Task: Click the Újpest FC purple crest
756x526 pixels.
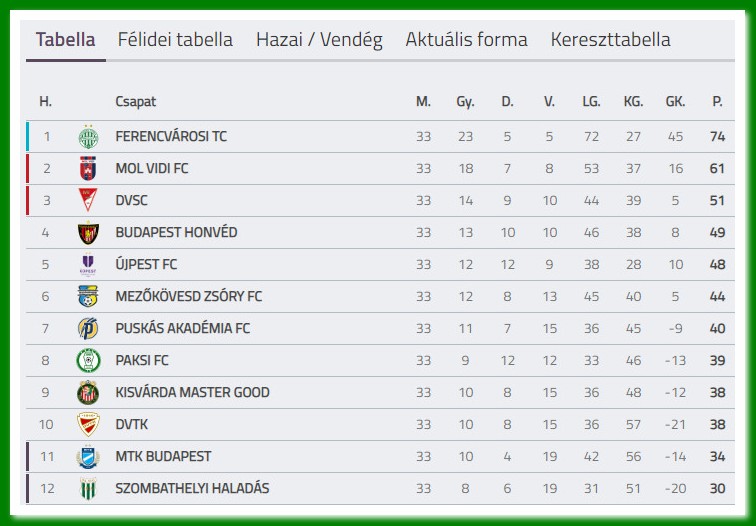Action: click(x=88, y=265)
